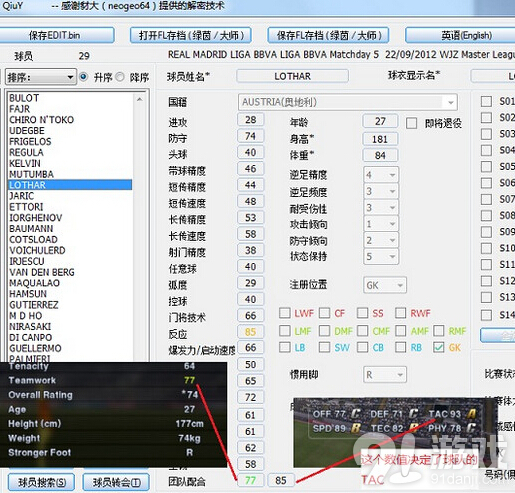Toggle DMF position checkbox
515x493 pixels.
[324, 331]
